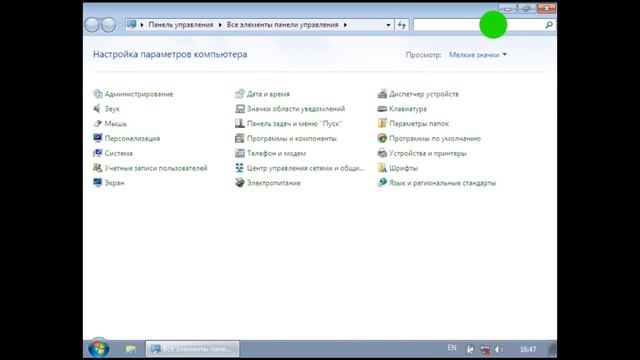This screenshot has width=640, height=360.
Task: Expand the arrow after Все элементы панели управления
Action: (345, 25)
